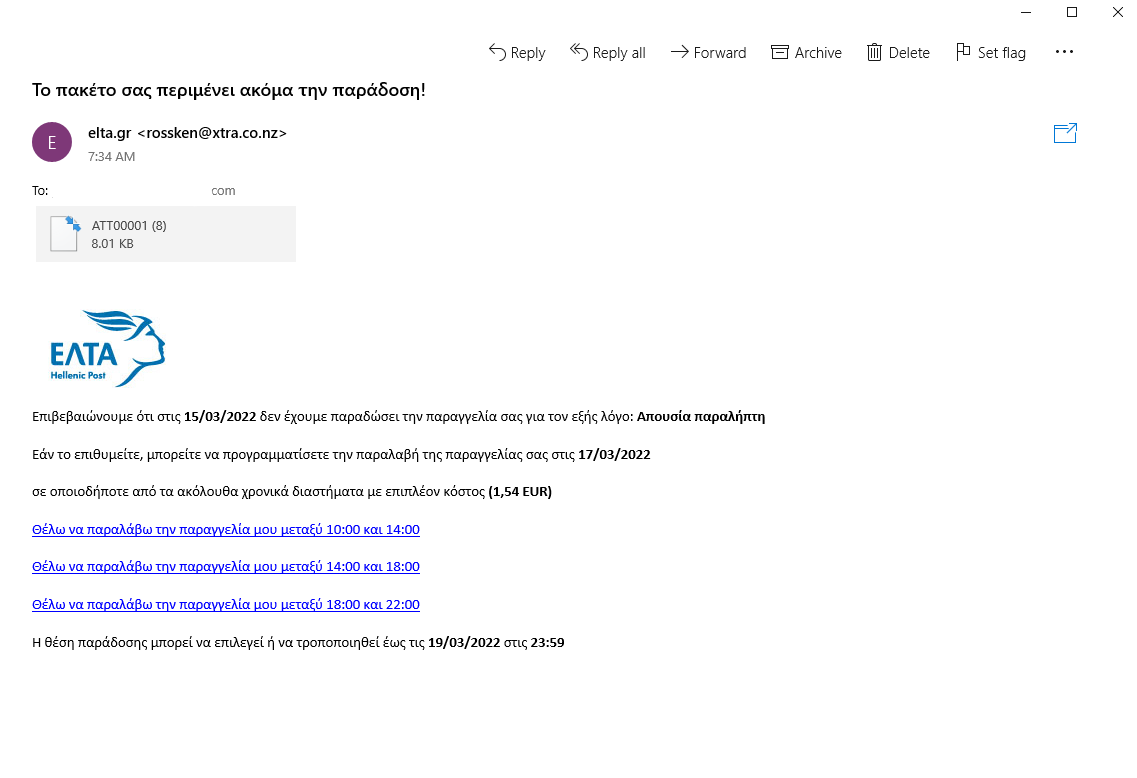Open the three-dot more actions menu
The image size is (1137, 778).
point(1064,51)
